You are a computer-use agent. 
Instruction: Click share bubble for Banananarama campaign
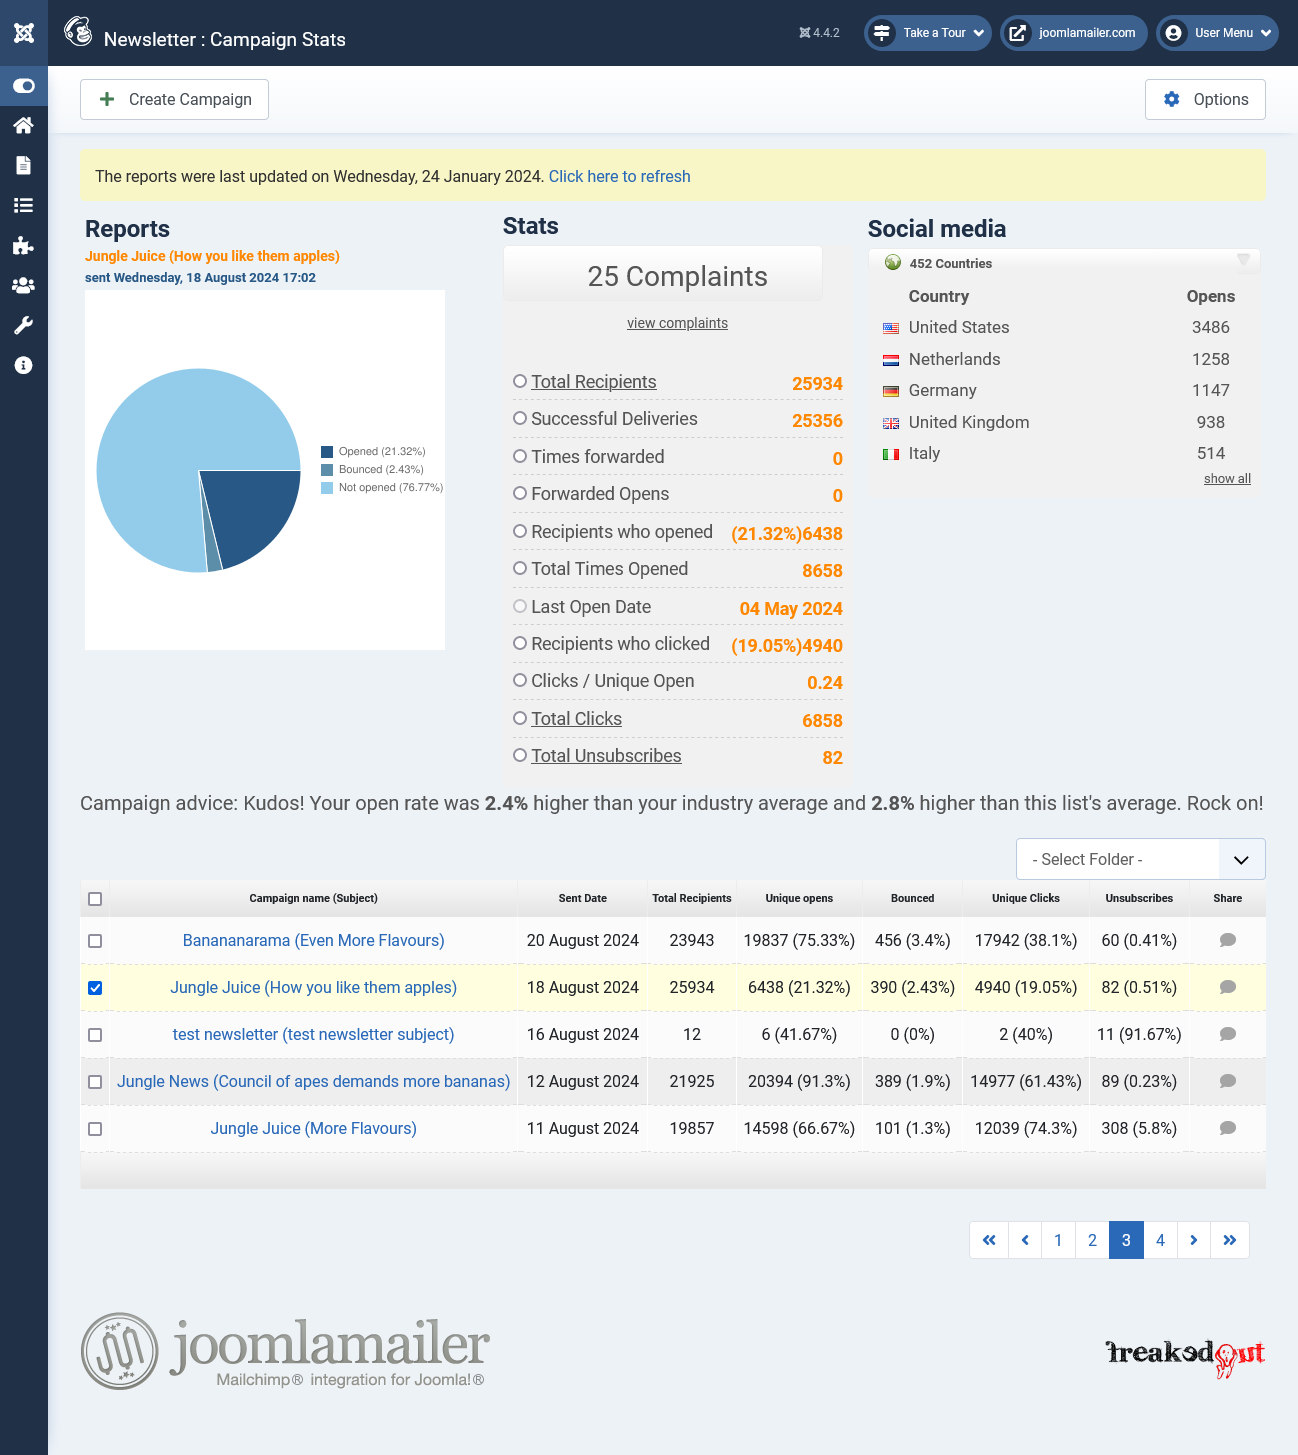[x=1227, y=940]
